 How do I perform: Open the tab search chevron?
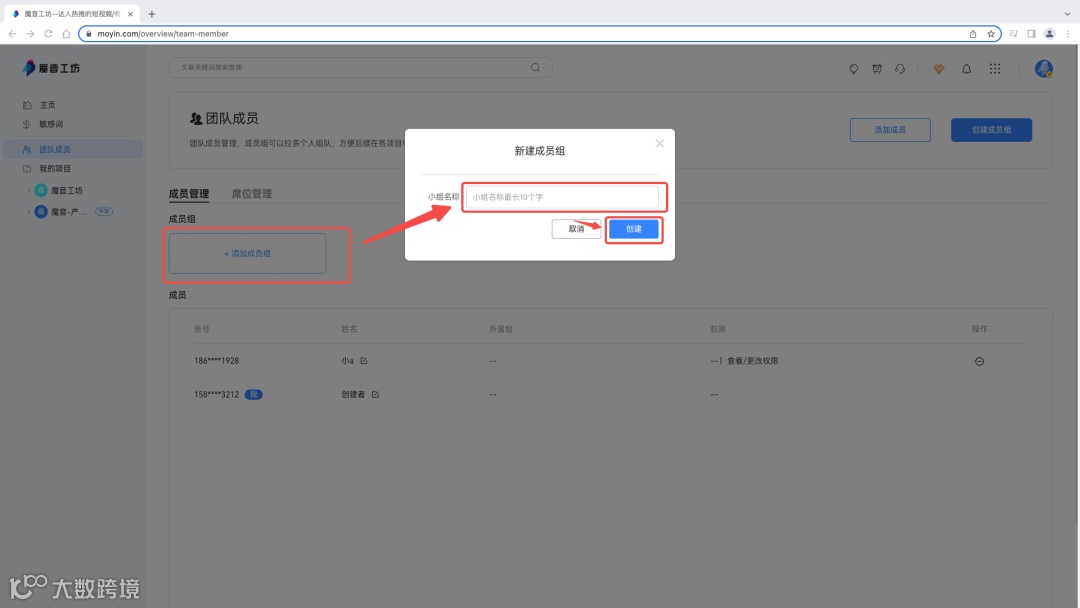tap(1067, 14)
